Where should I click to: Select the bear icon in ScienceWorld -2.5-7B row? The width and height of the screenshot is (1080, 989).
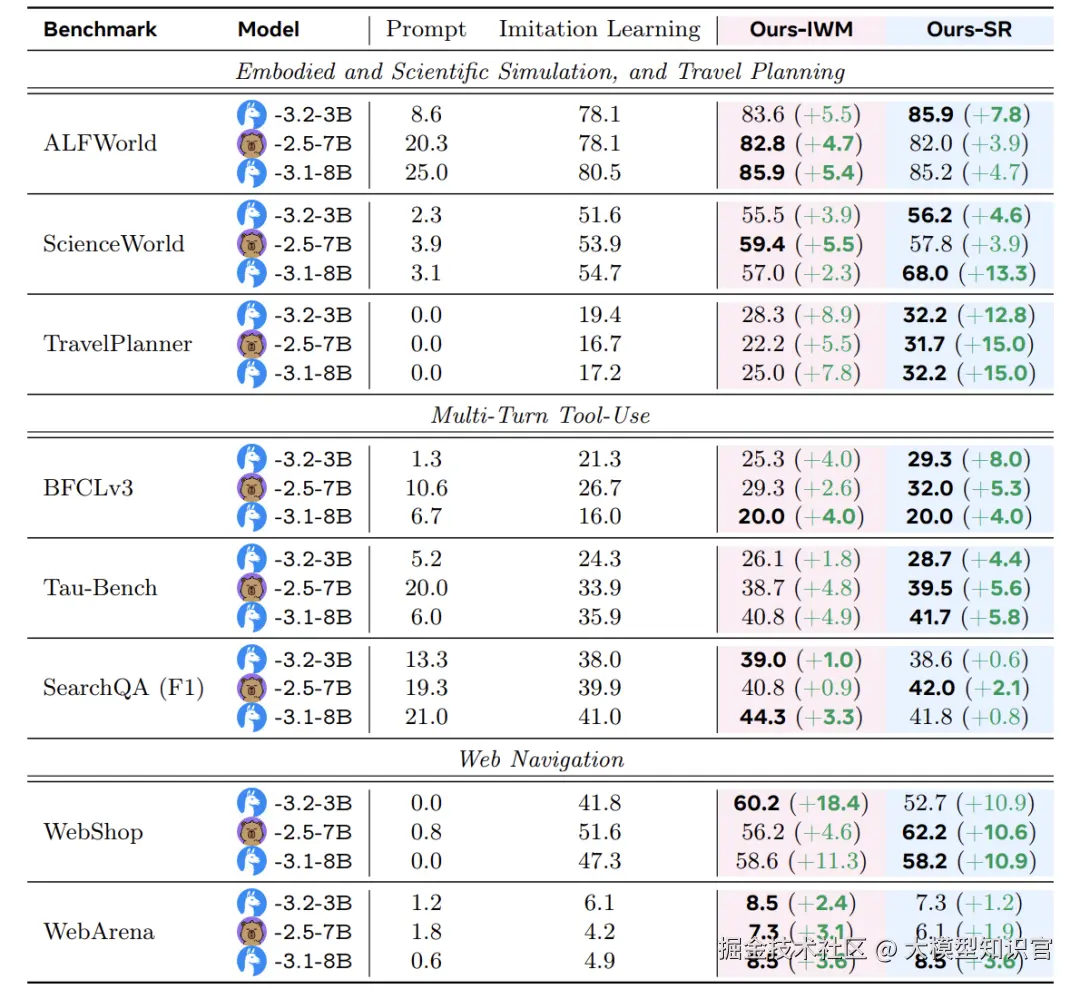point(251,244)
